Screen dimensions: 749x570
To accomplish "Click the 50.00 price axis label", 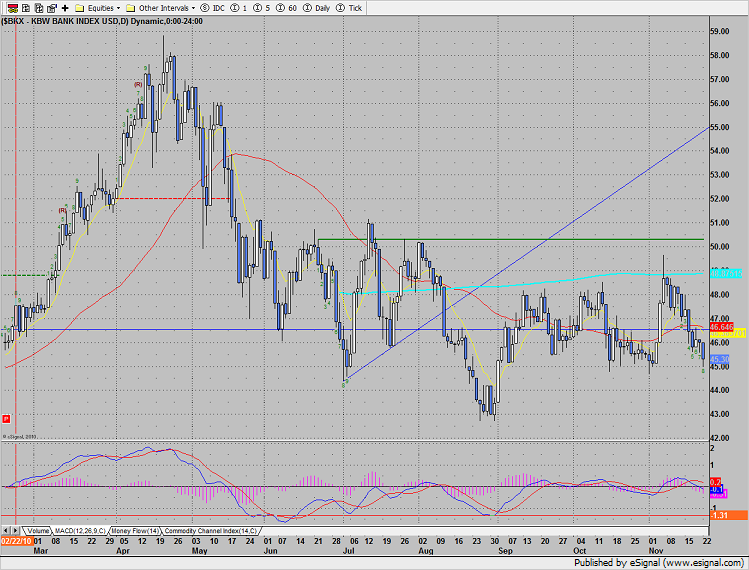I will pos(719,247).
